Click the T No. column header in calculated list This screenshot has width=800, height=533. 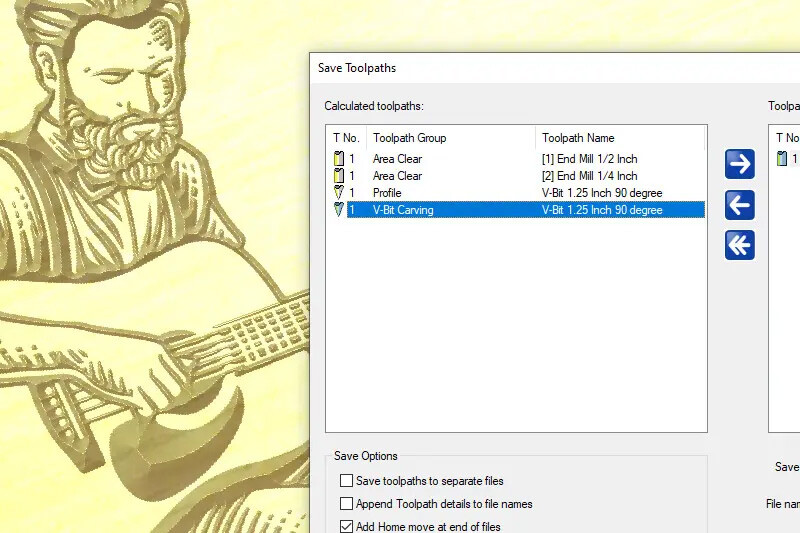pyautogui.click(x=346, y=138)
